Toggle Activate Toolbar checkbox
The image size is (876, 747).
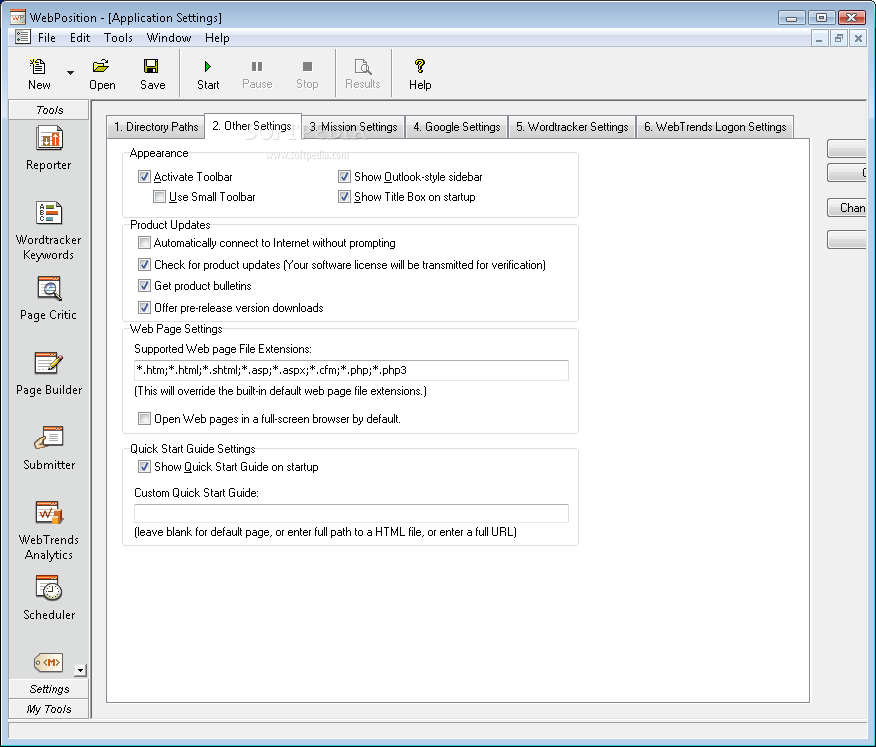pos(144,177)
